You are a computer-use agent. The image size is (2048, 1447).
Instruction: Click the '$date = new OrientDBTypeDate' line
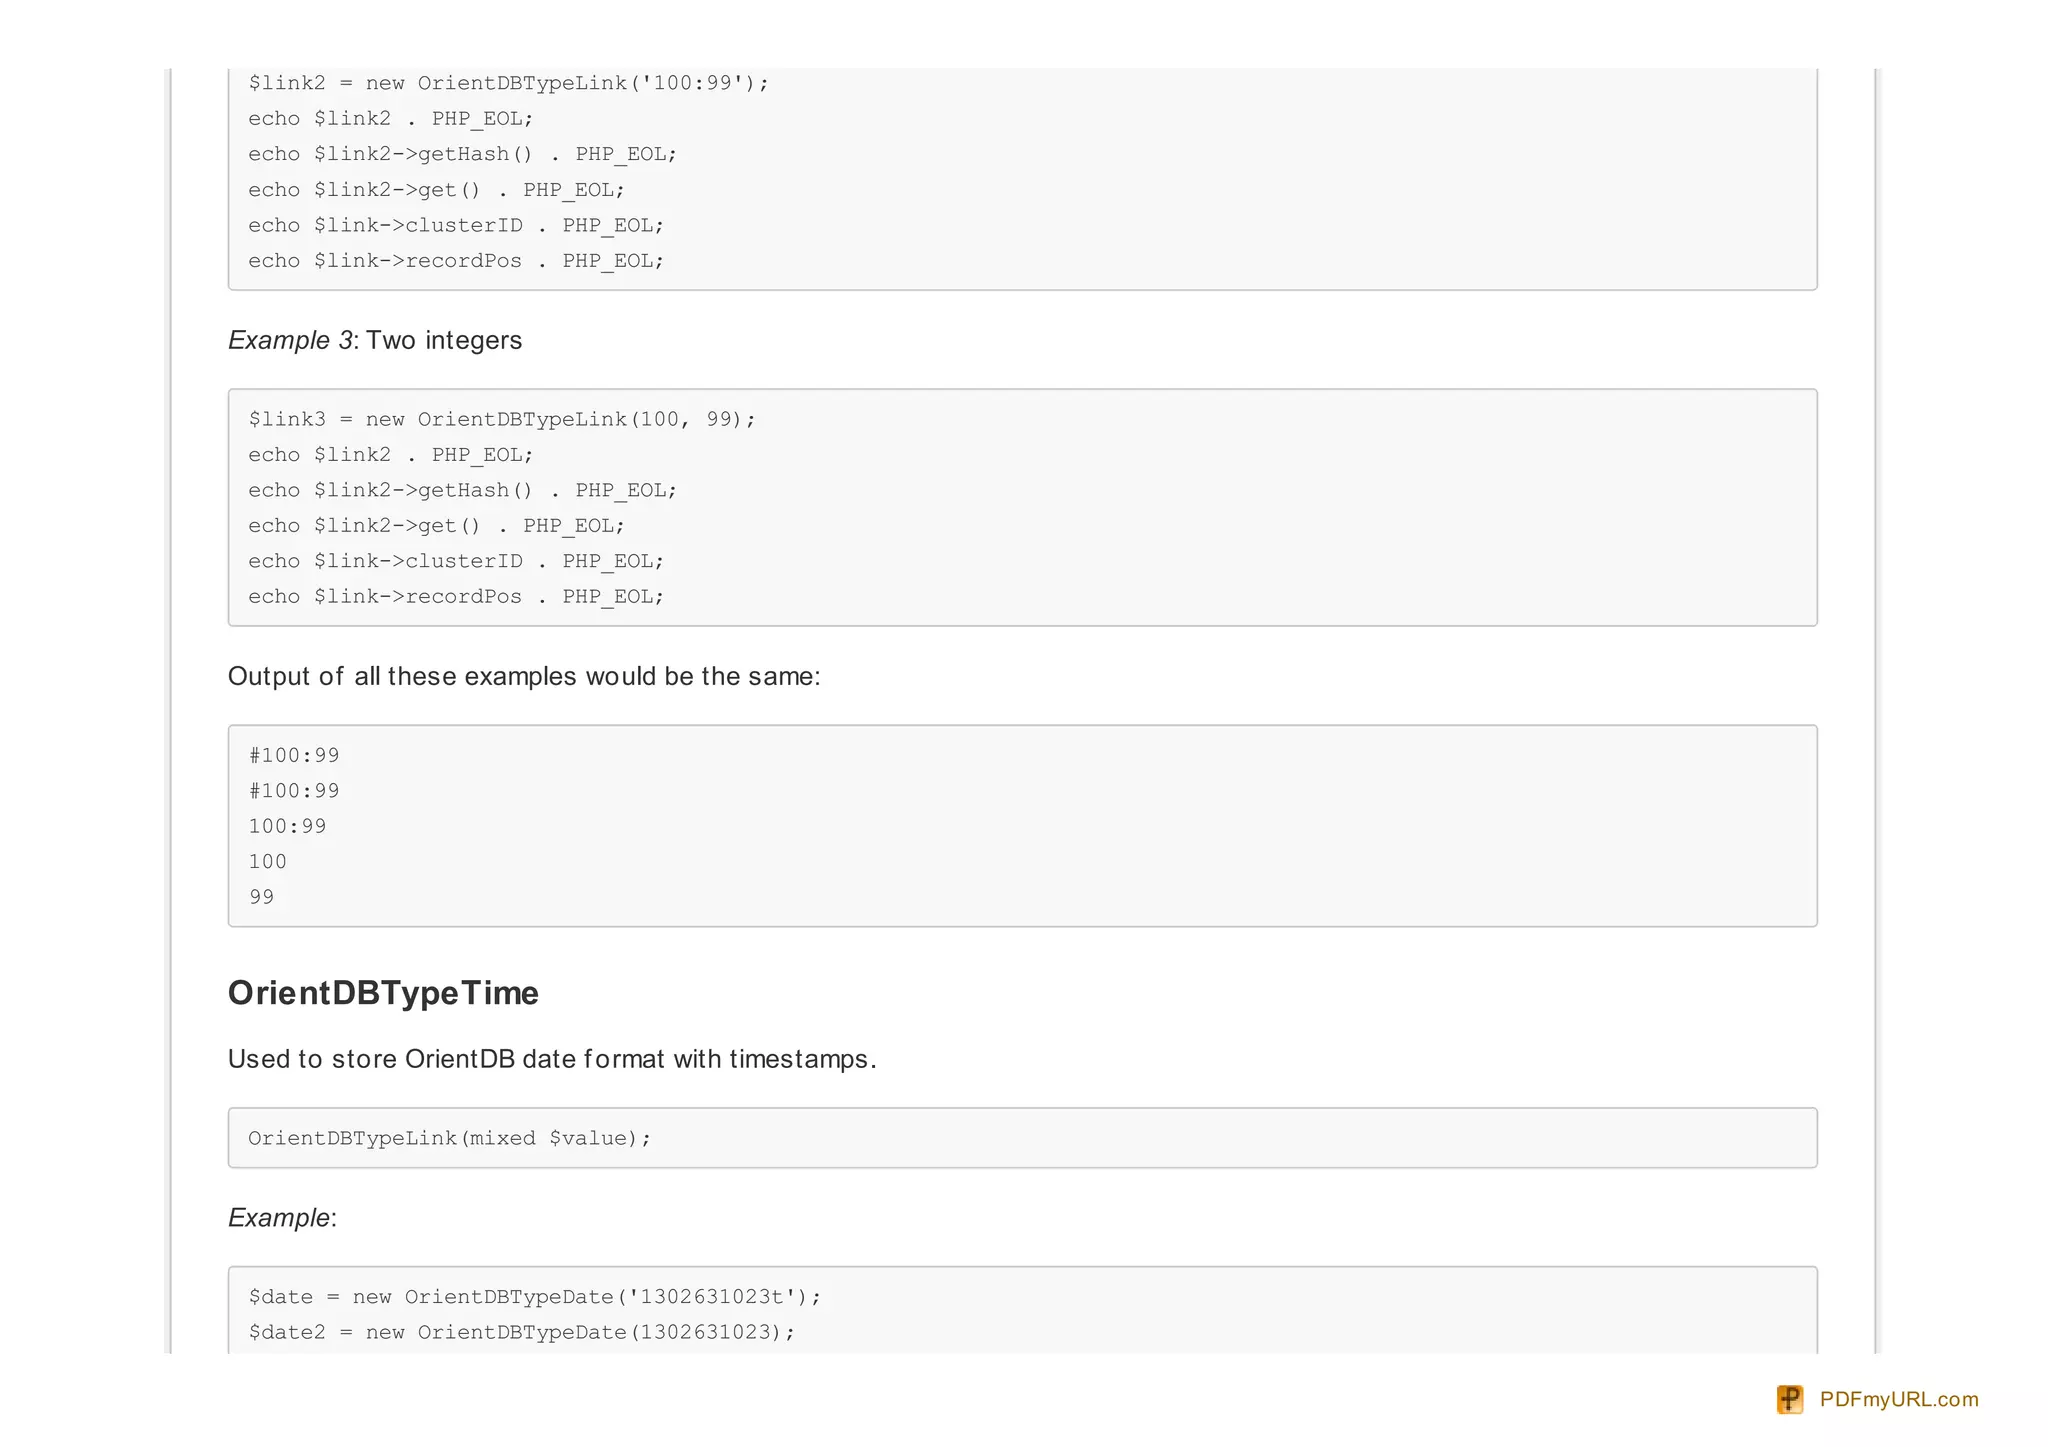click(534, 1297)
